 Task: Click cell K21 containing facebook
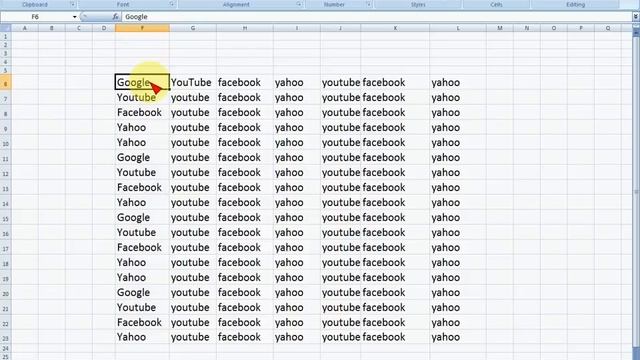click(x=395, y=307)
